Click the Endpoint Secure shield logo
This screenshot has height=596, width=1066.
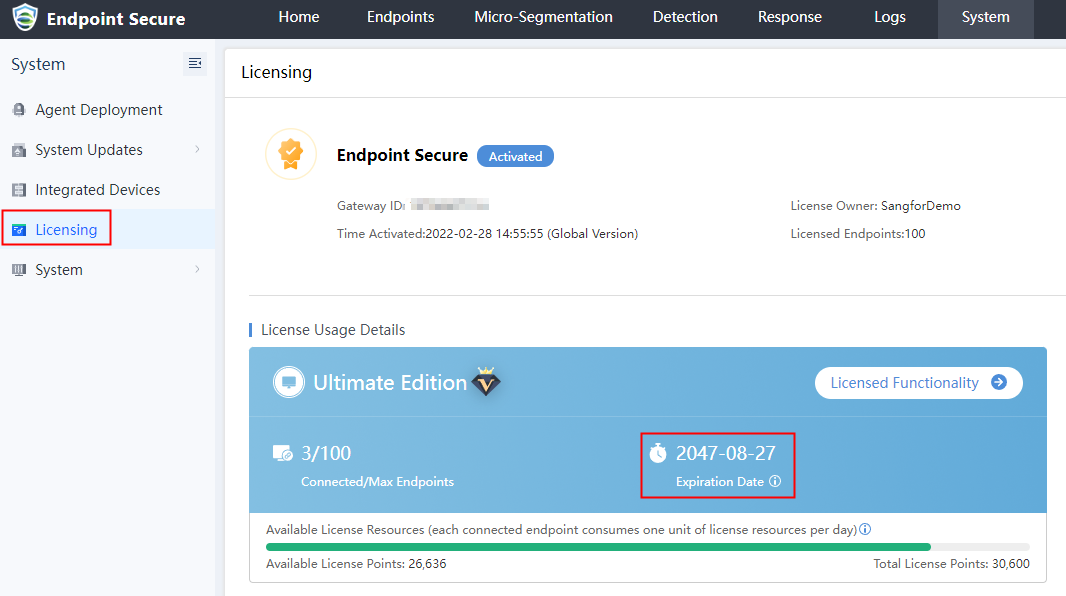point(24,18)
